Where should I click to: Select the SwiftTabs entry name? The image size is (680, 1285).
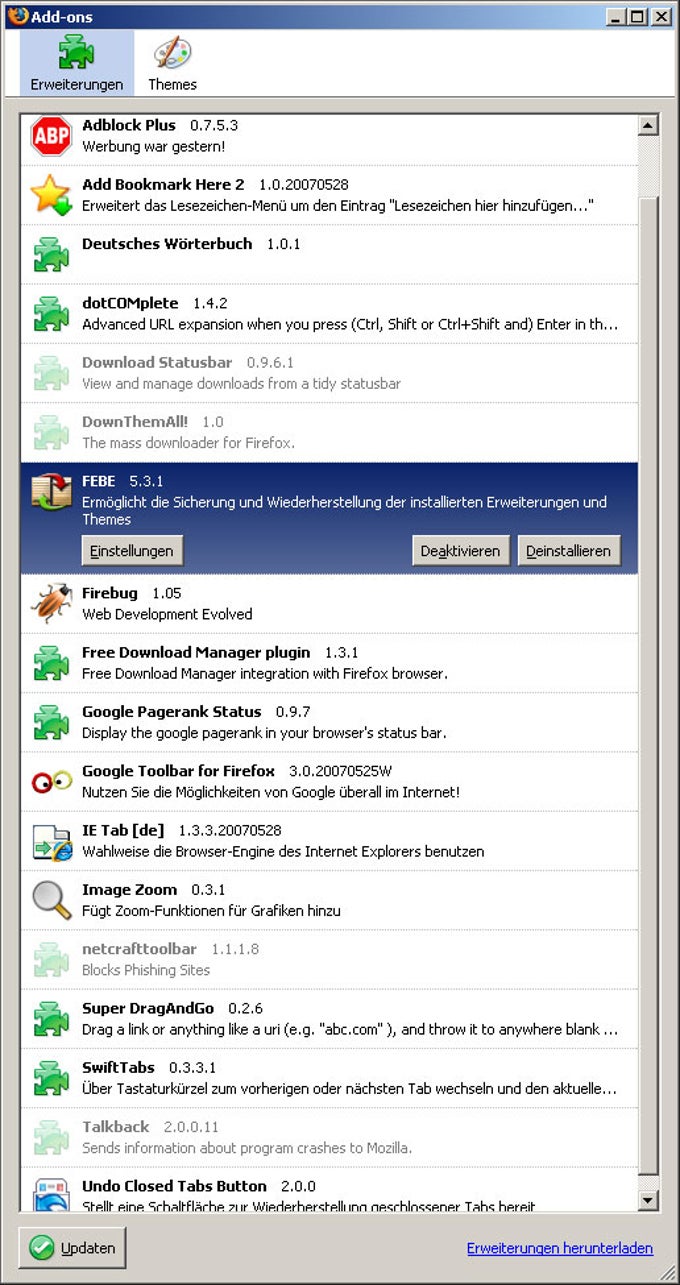click(x=118, y=1068)
